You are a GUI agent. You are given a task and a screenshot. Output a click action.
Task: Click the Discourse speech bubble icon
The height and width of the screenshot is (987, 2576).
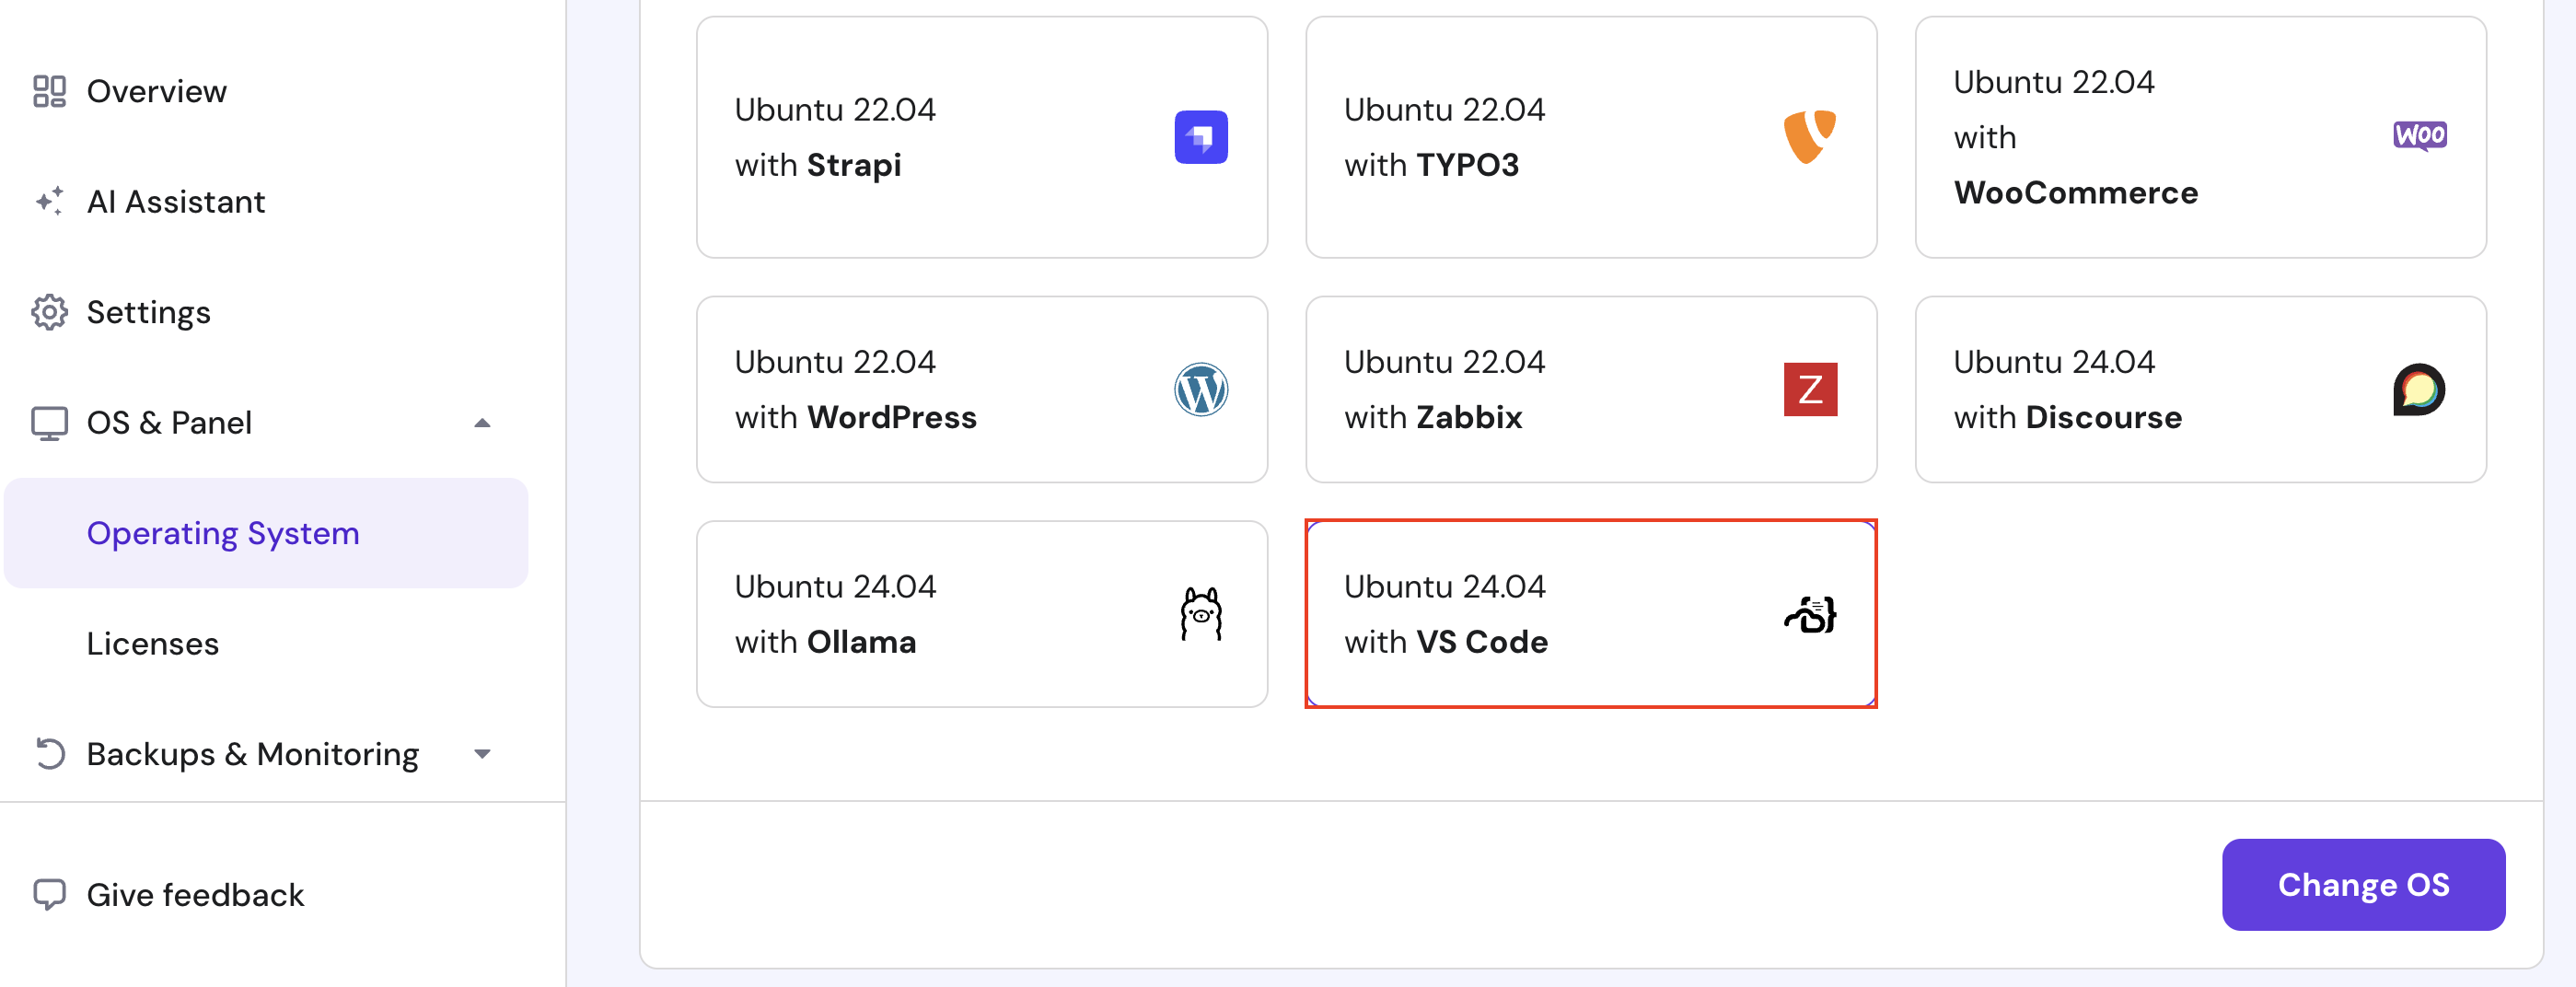point(2418,389)
